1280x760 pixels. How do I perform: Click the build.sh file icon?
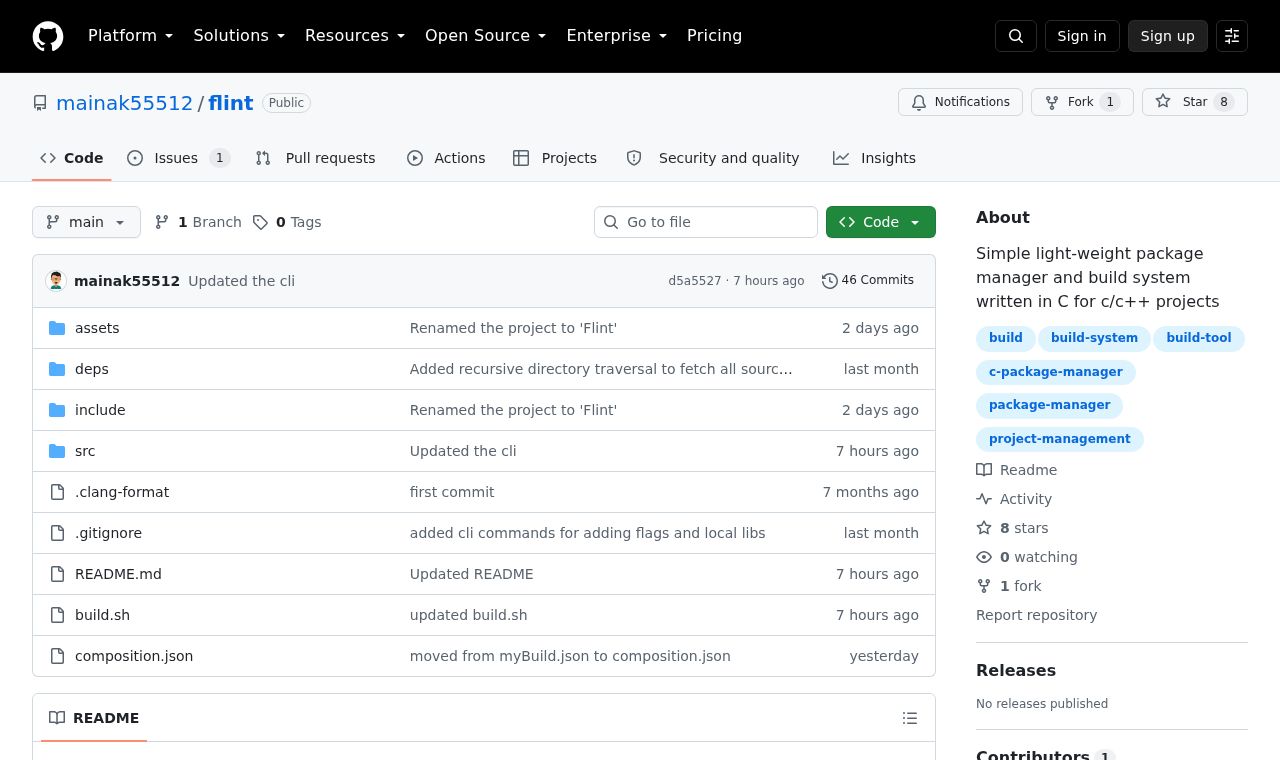57,615
